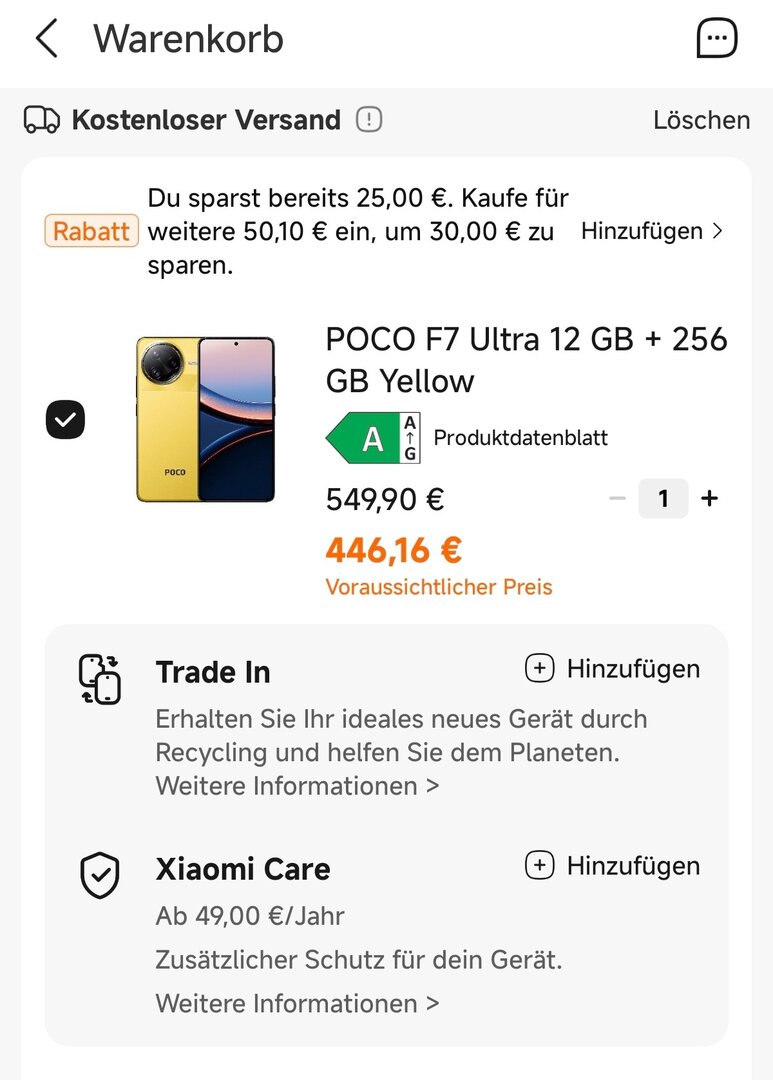The image size is (773, 1080).
Task: Open Weitere Informationen under Xiaomi Care
Action: coord(297,1004)
